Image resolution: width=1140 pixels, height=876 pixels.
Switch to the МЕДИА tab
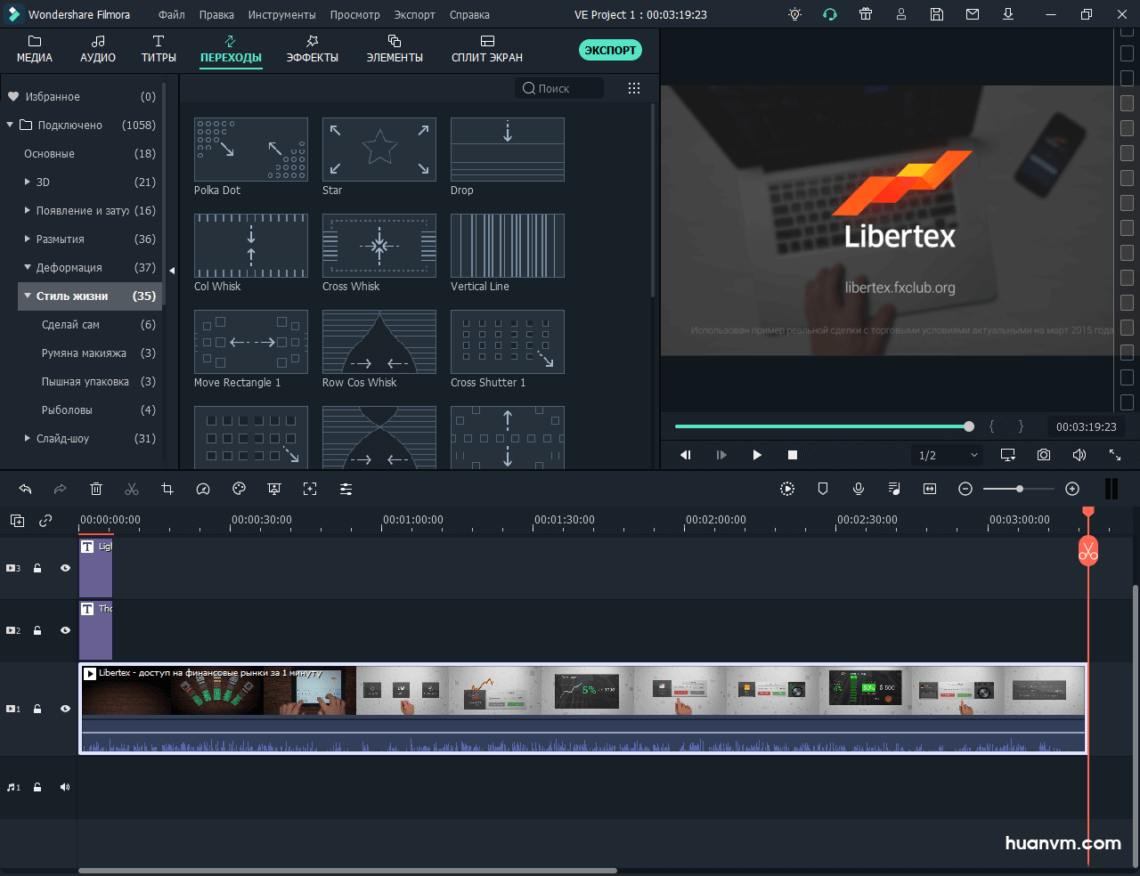tap(34, 49)
